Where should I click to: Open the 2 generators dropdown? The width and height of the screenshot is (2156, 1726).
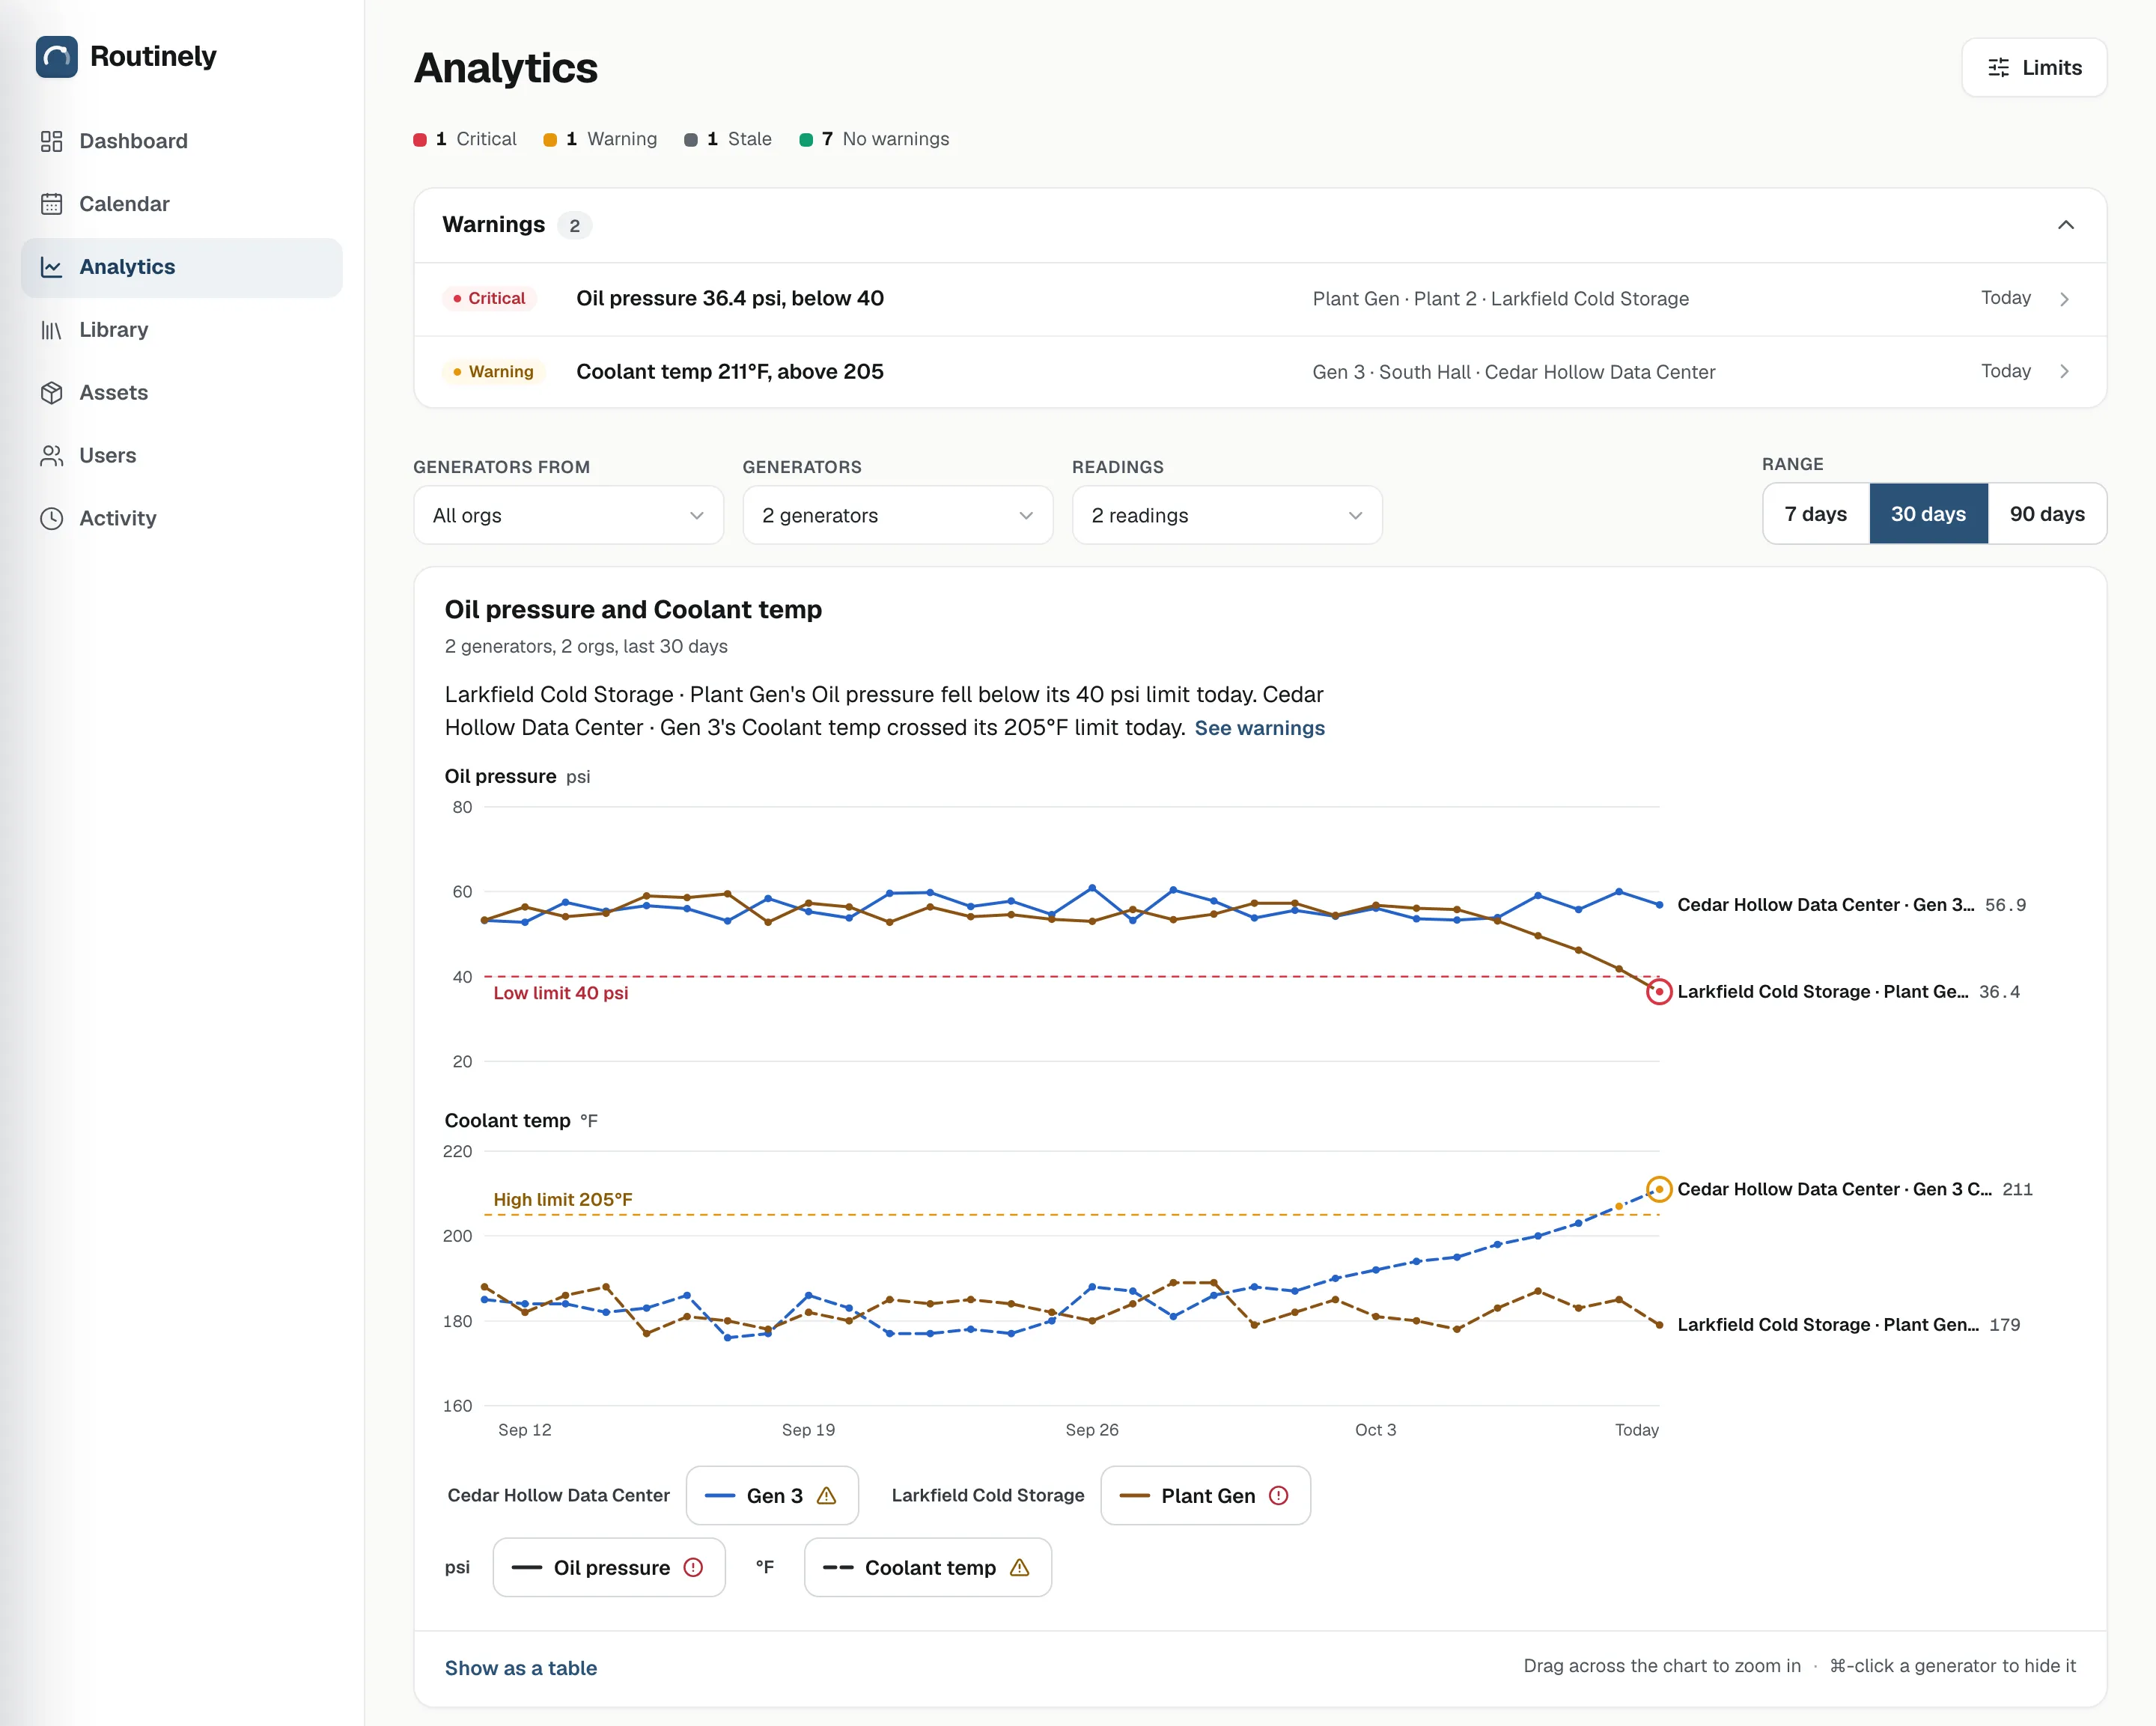click(897, 516)
